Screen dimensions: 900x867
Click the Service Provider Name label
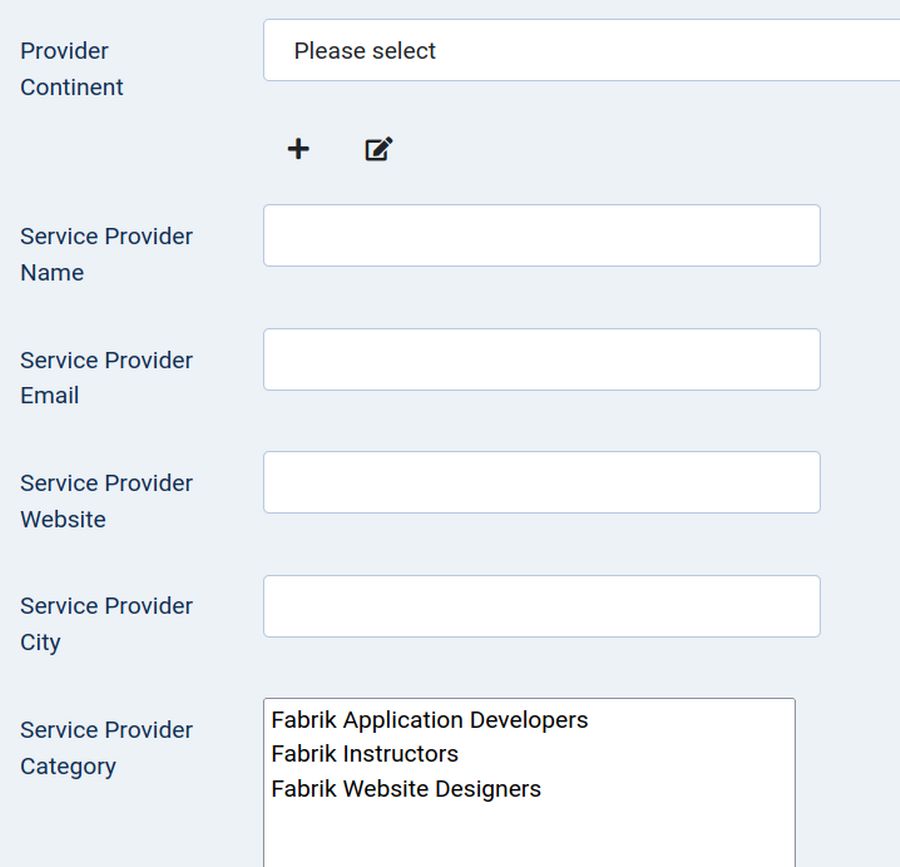pos(106,254)
